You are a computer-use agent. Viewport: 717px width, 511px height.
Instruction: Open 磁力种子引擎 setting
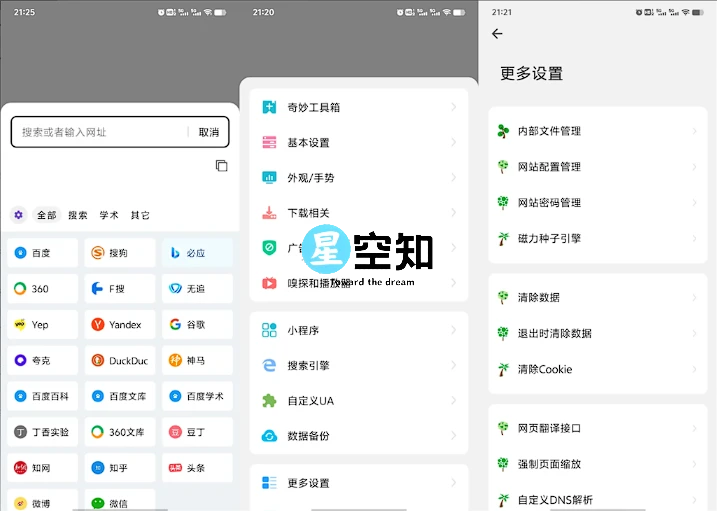coord(598,238)
